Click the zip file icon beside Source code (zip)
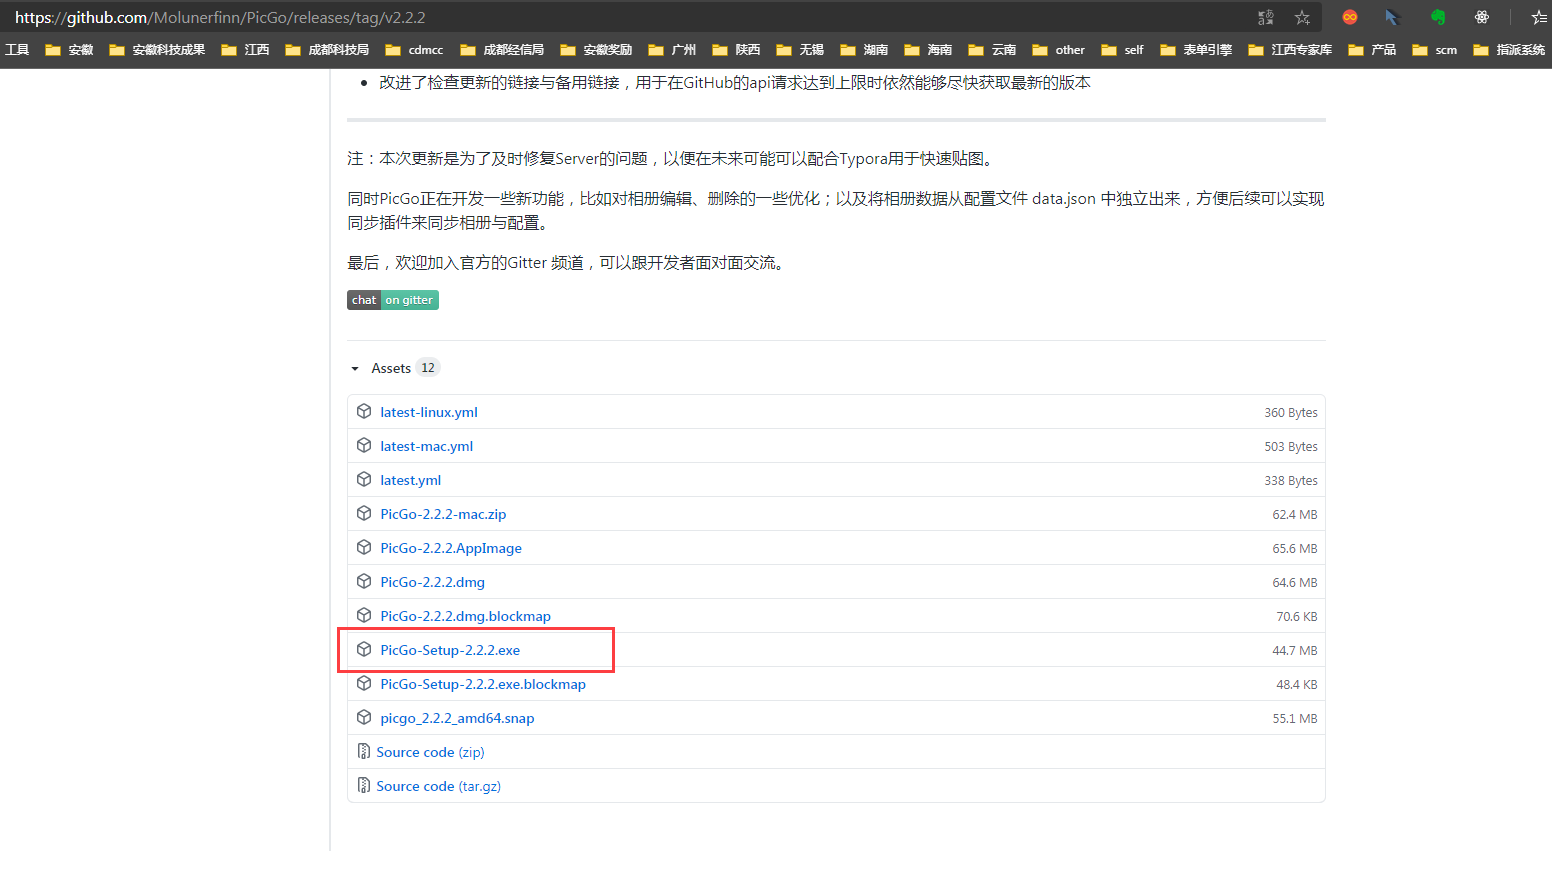 (x=364, y=752)
